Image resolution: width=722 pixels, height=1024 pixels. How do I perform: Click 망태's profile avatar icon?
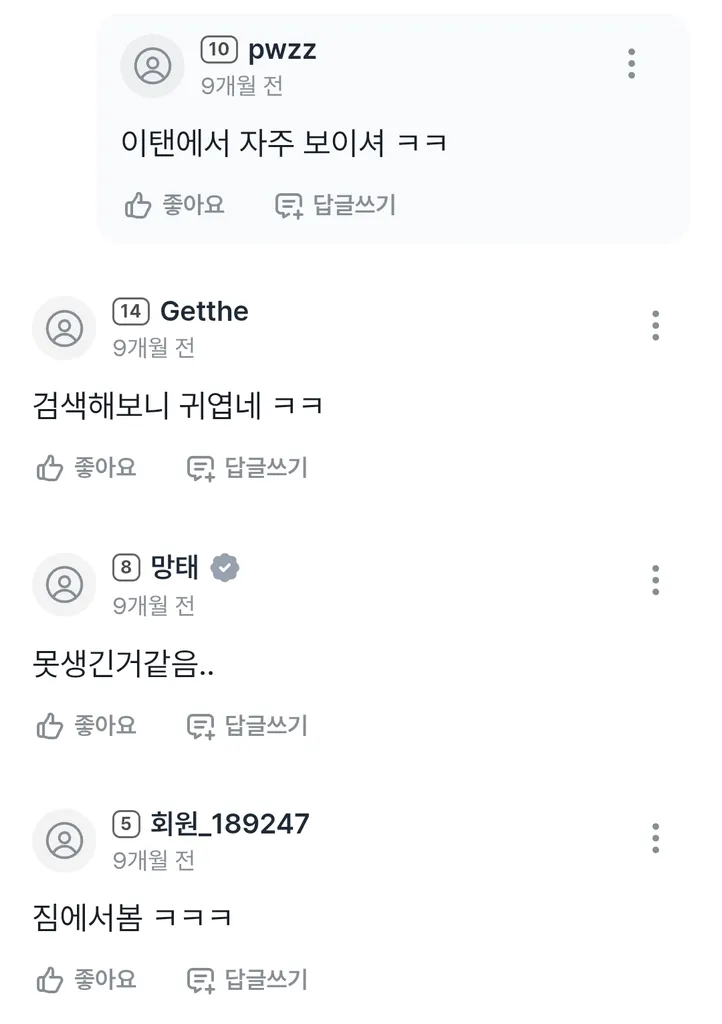tap(65, 584)
